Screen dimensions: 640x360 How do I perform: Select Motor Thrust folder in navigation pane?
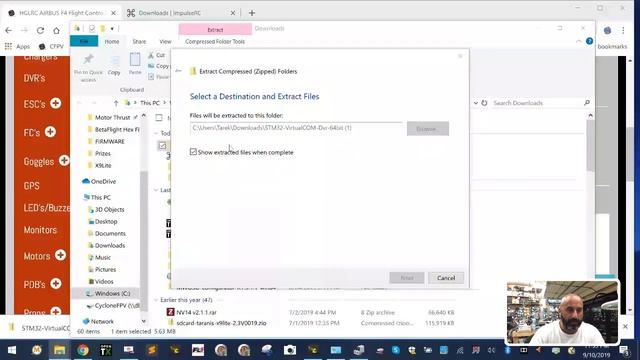coord(112,117)
